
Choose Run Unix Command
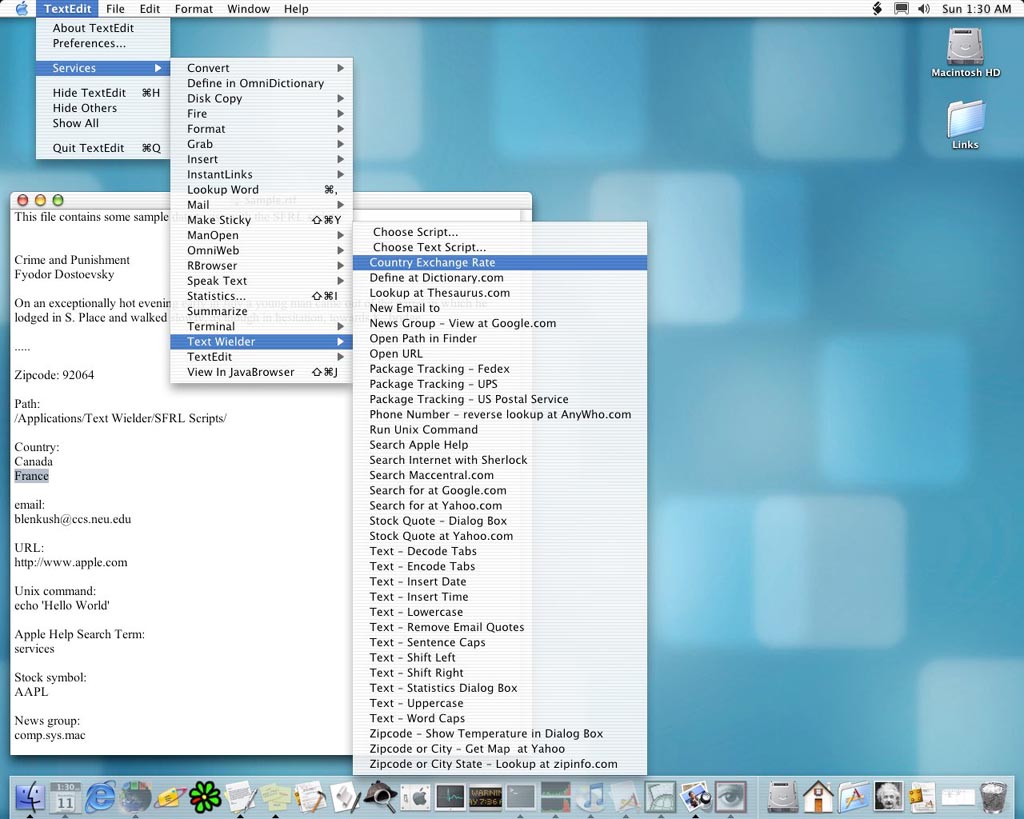click(500, 430)
